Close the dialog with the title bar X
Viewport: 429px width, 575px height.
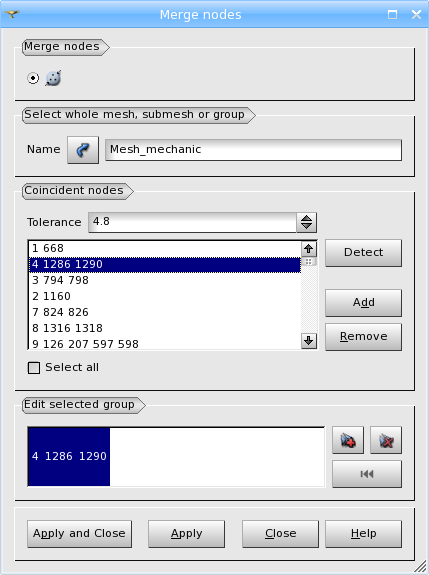[416, 15]
